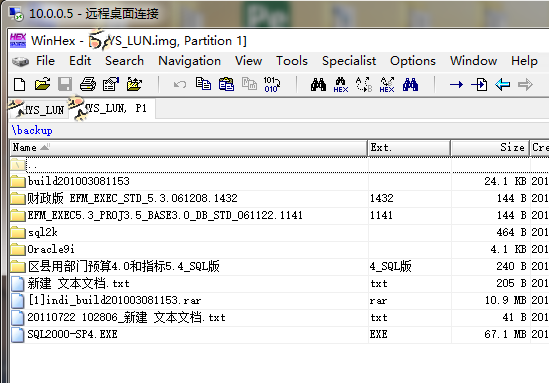Click the WinHex title bar application icon
This screenshot has height=383, width=549.
coord(18,40)
